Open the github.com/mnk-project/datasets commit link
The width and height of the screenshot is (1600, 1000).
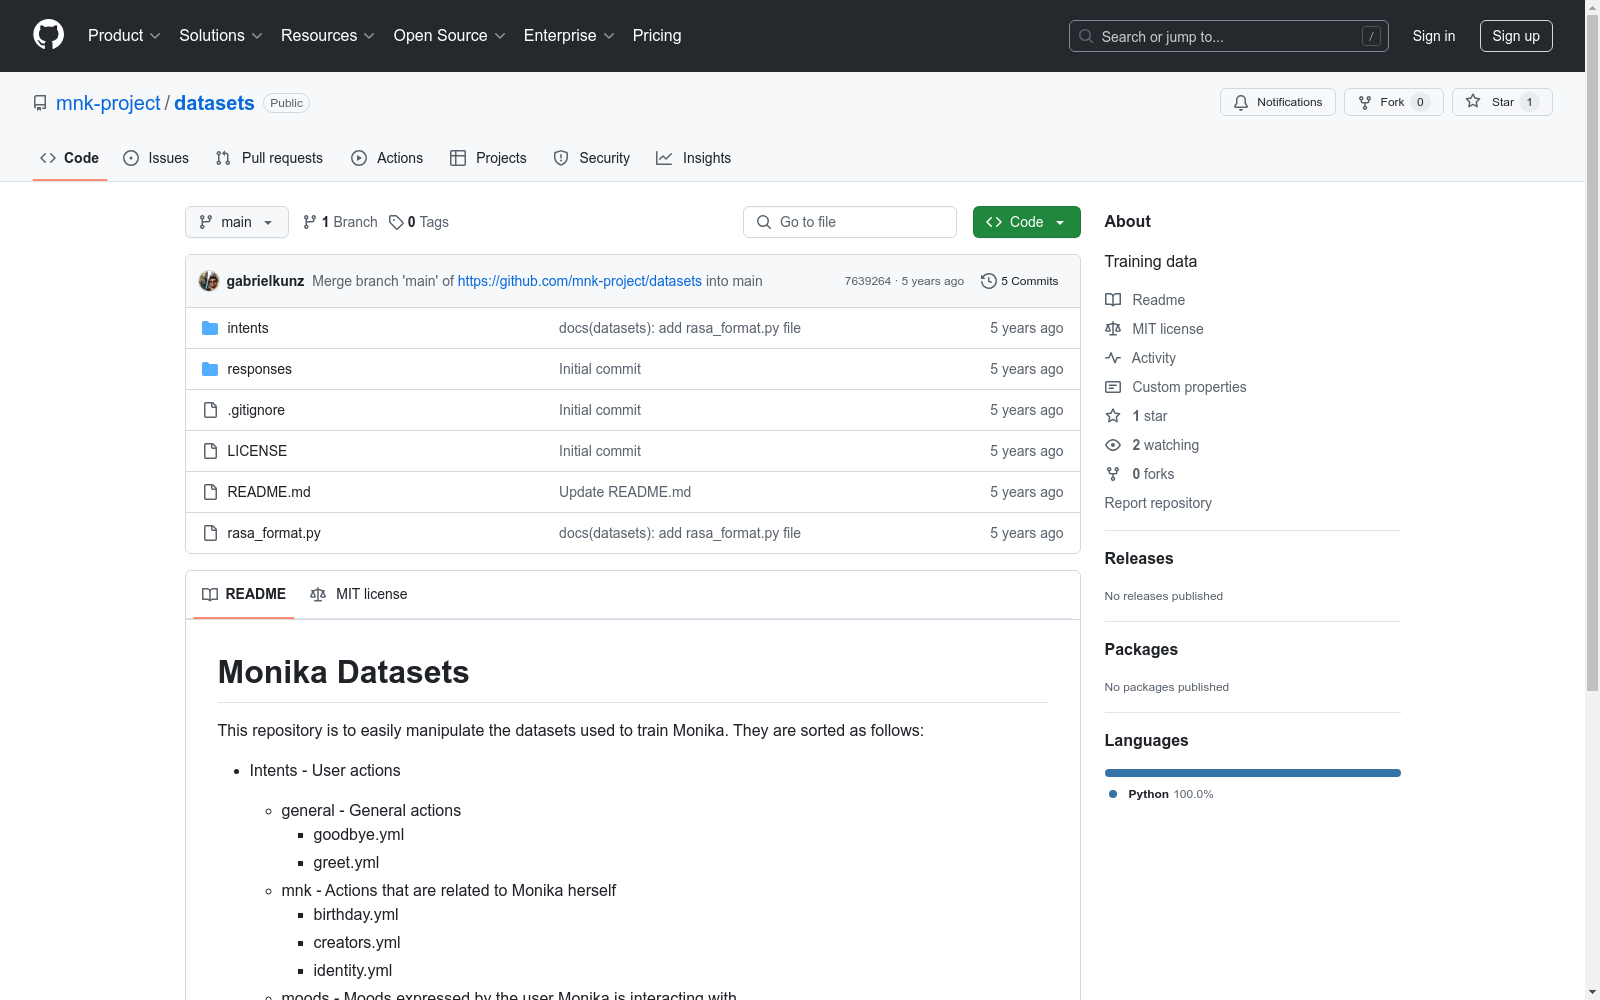click(580, 281)
